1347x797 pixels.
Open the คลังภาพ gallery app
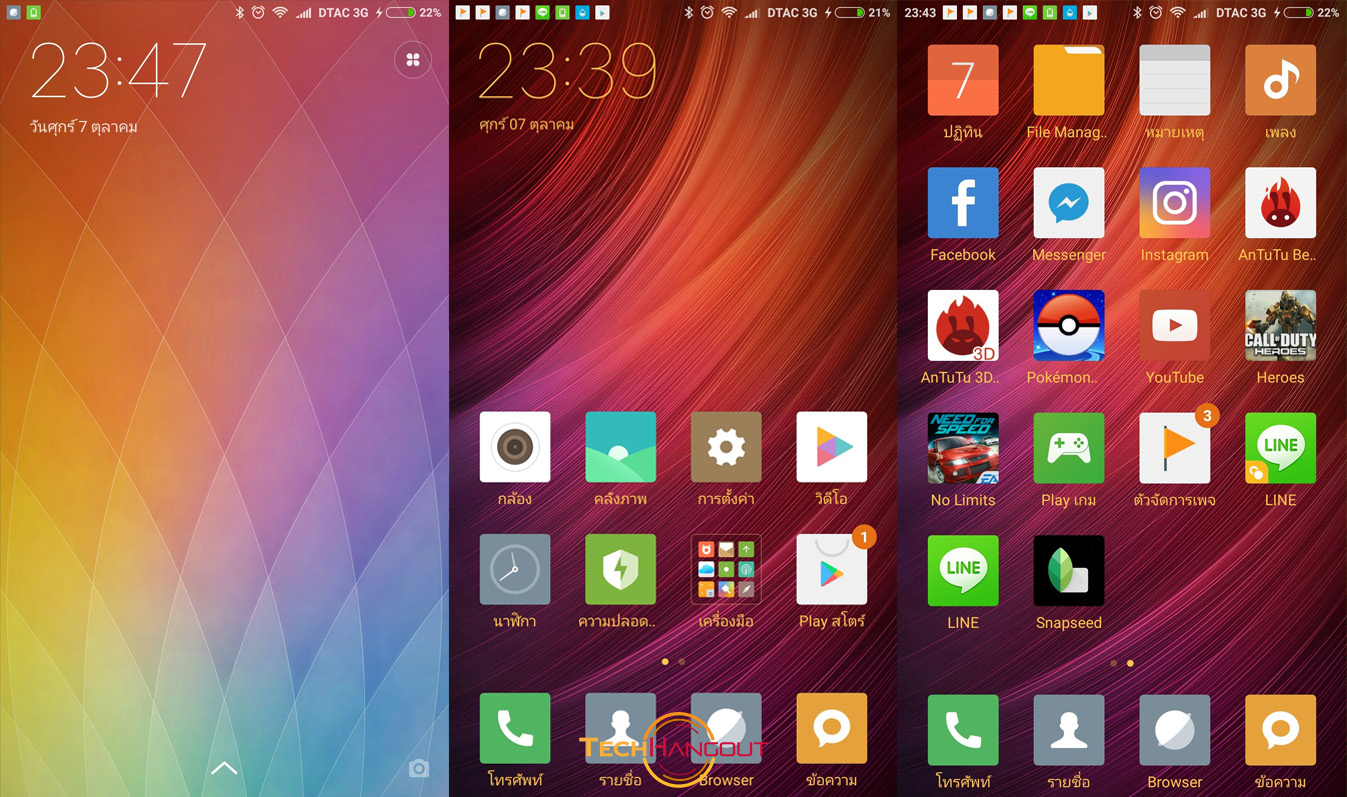click(x=620, y=447)
